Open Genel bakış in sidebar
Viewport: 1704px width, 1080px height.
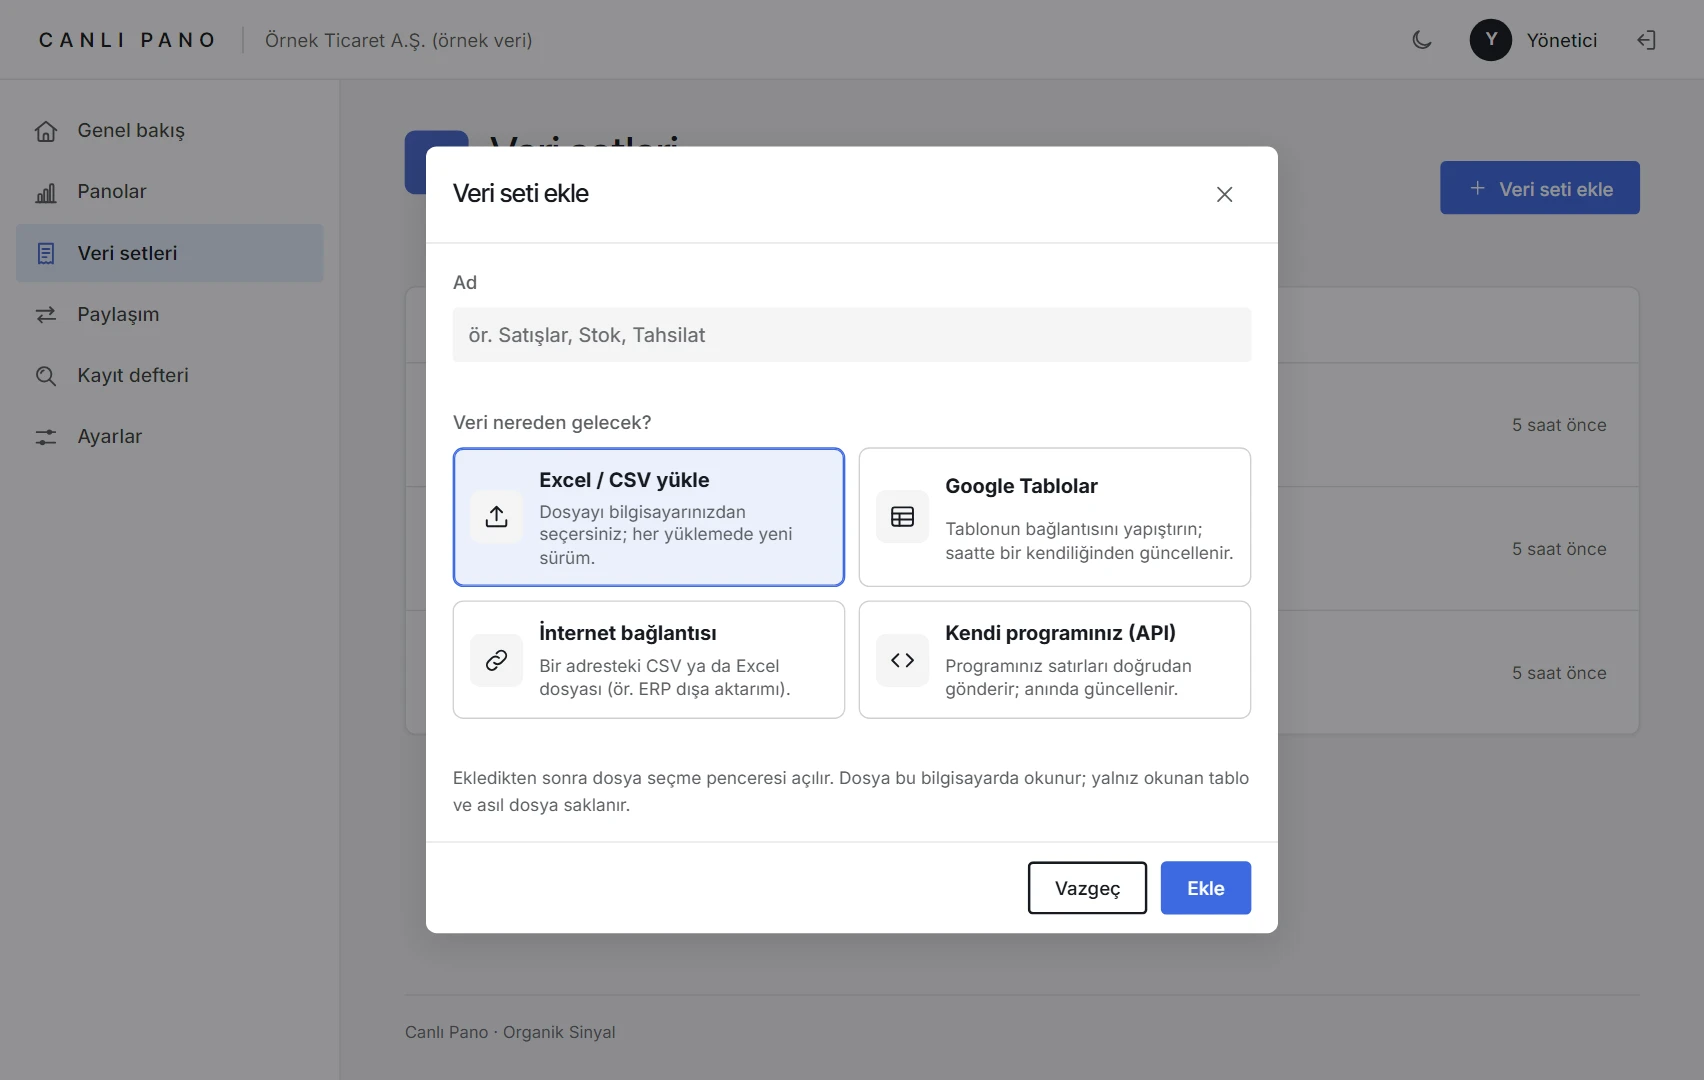coord(170,131)
